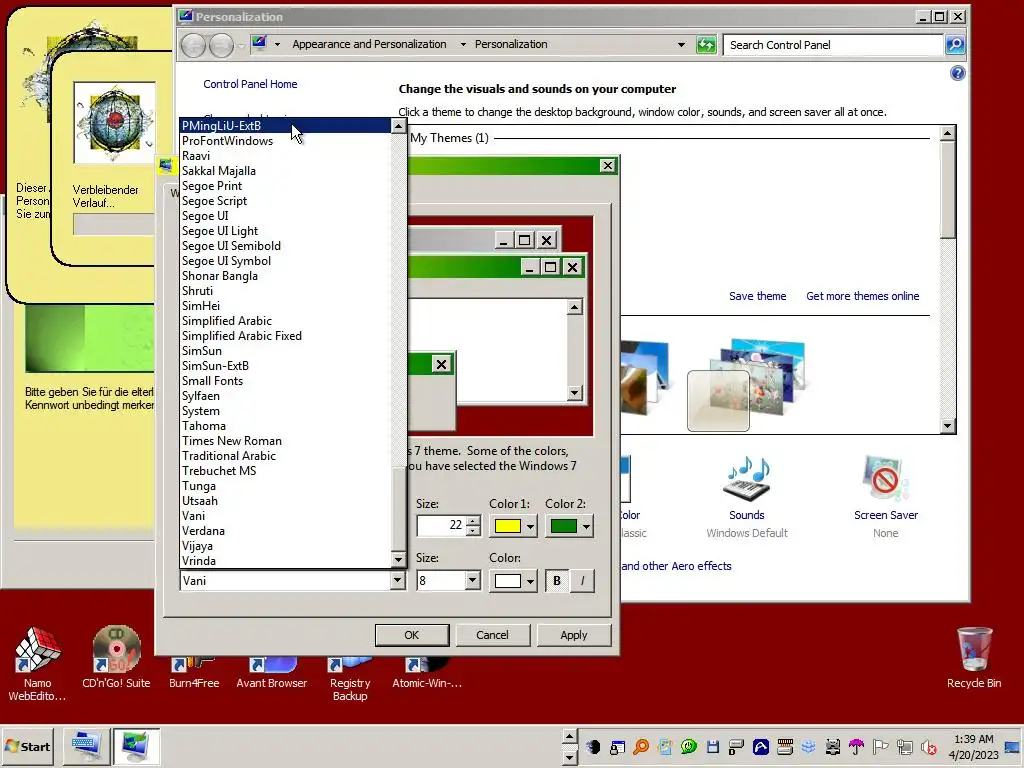Pick Segoe UI Semibold font

coord(286,246)
